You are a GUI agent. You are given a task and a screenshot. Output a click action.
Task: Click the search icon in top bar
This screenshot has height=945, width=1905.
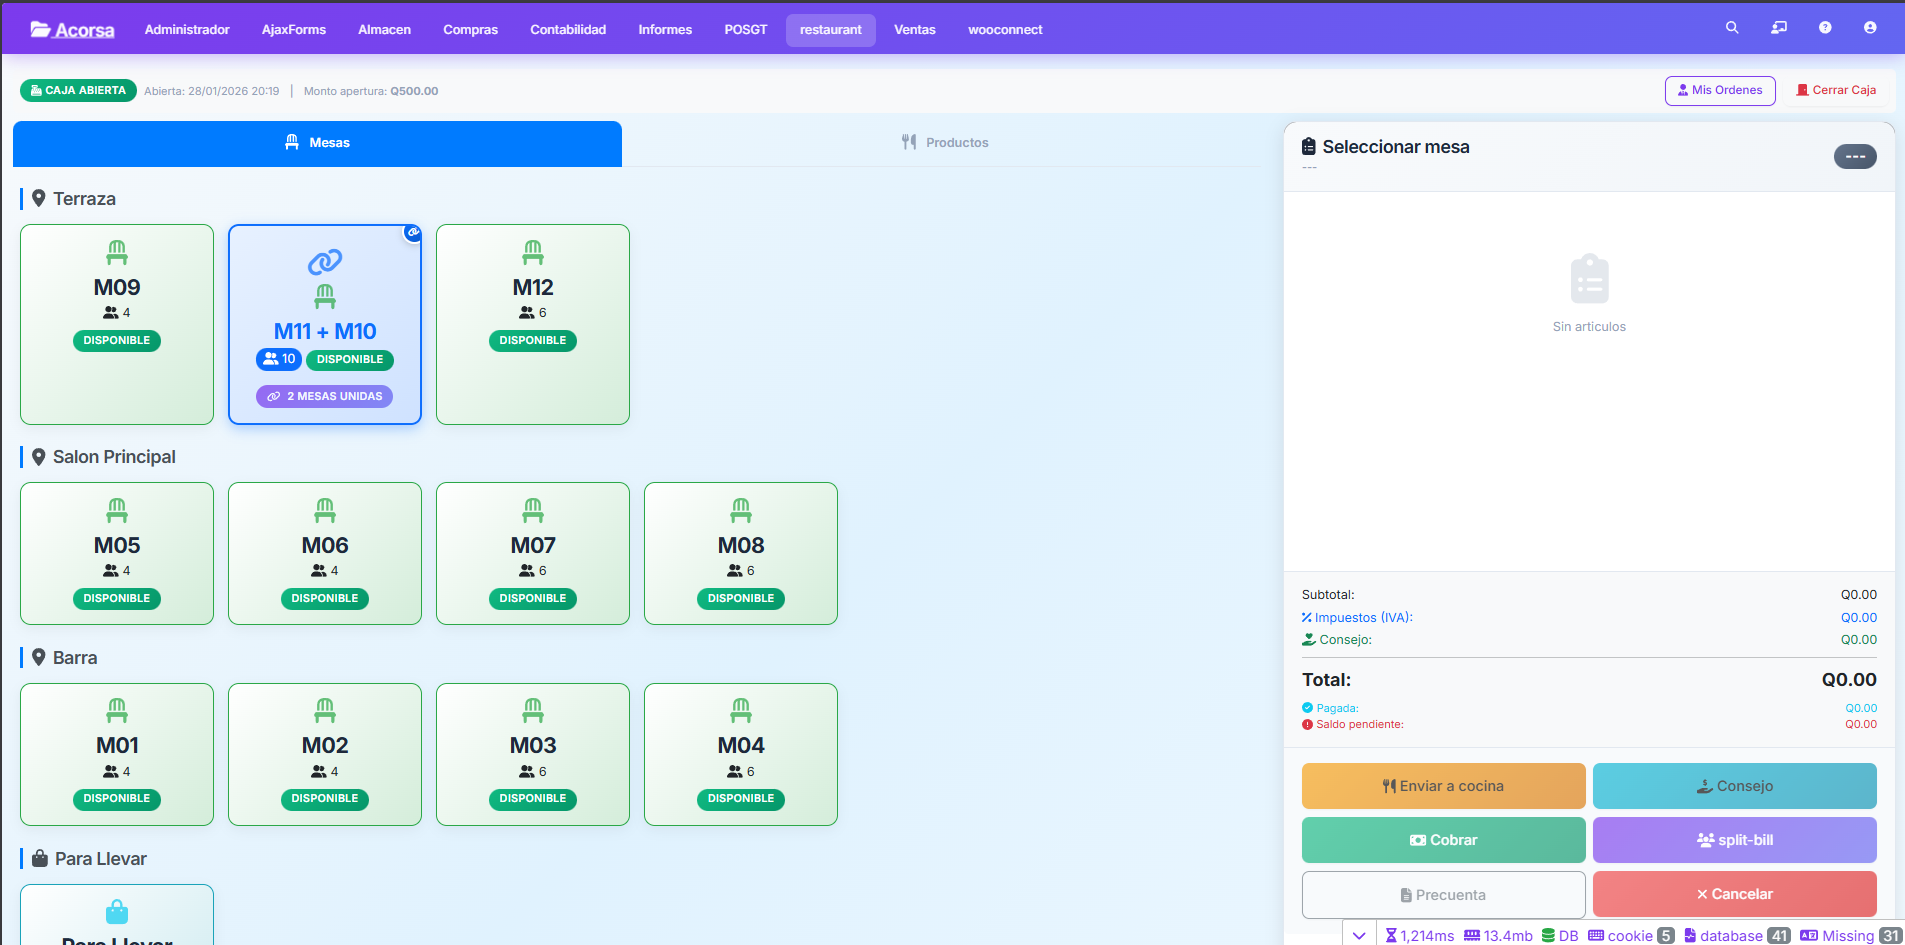(1732, 28)
